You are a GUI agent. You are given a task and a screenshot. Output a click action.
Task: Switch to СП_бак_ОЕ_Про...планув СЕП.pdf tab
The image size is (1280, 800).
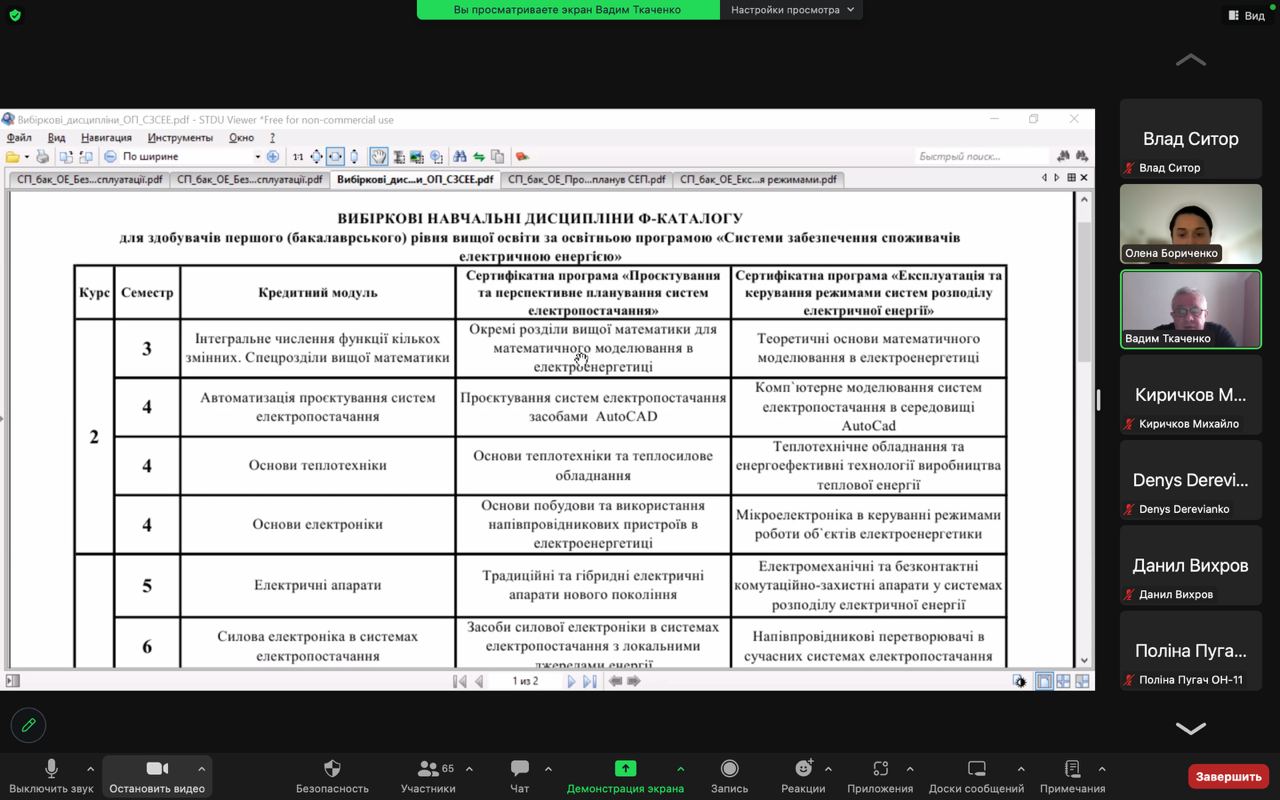point(586,180)
